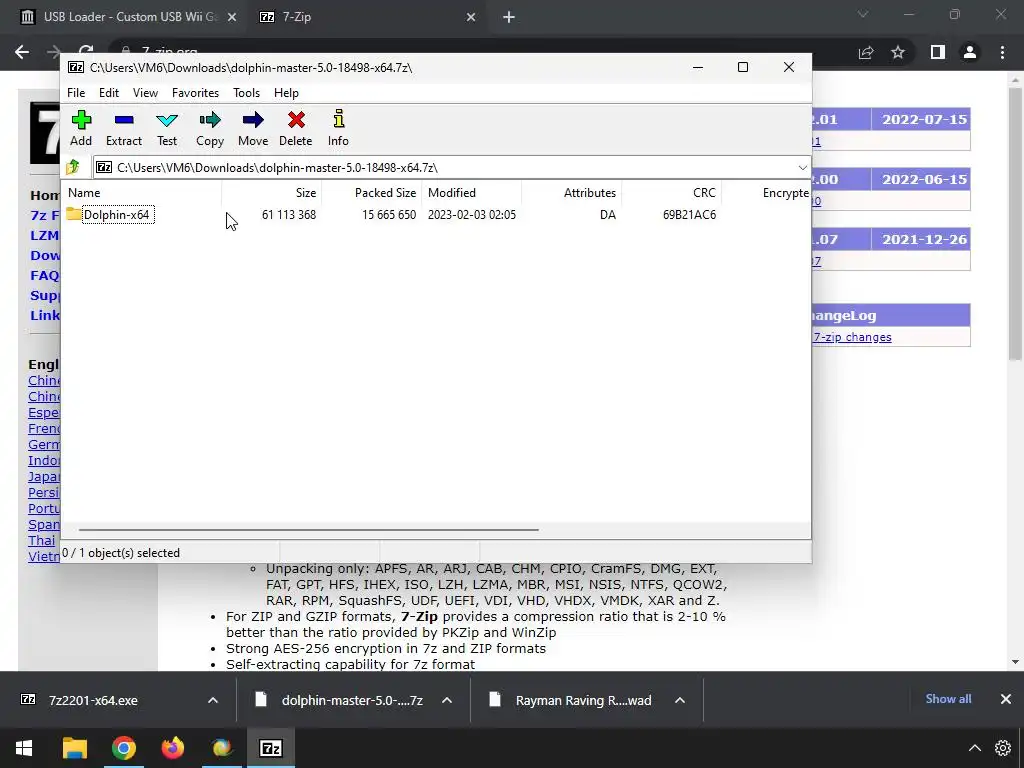Viewport: 1024px width, 768px height.
Task: Click packed size 15 665 650
Action: 389,215
